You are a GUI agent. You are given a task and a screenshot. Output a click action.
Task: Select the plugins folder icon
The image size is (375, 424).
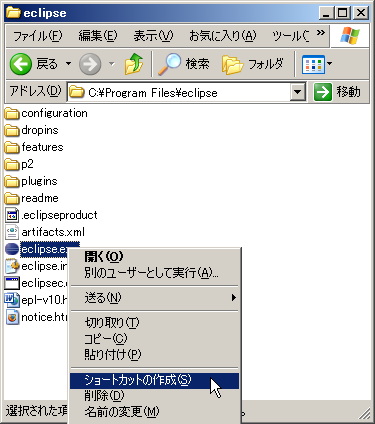[12, 181]
